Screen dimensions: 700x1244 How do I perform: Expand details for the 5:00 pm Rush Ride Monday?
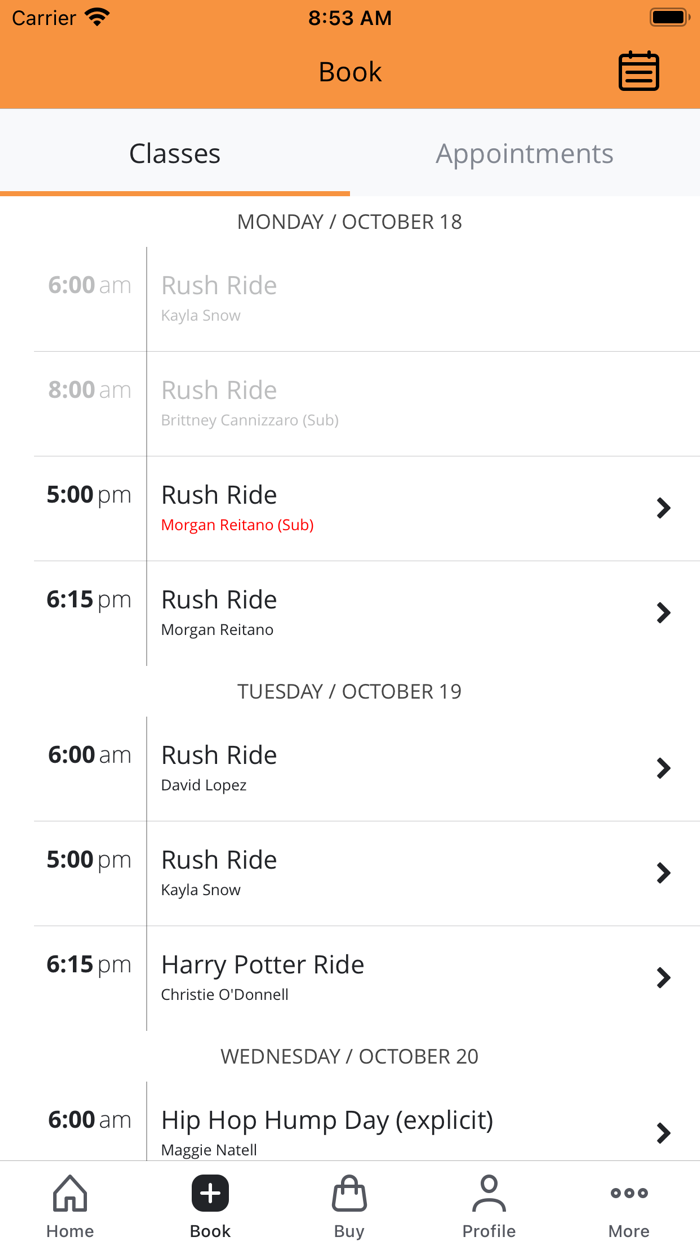(x=350, y=508)
